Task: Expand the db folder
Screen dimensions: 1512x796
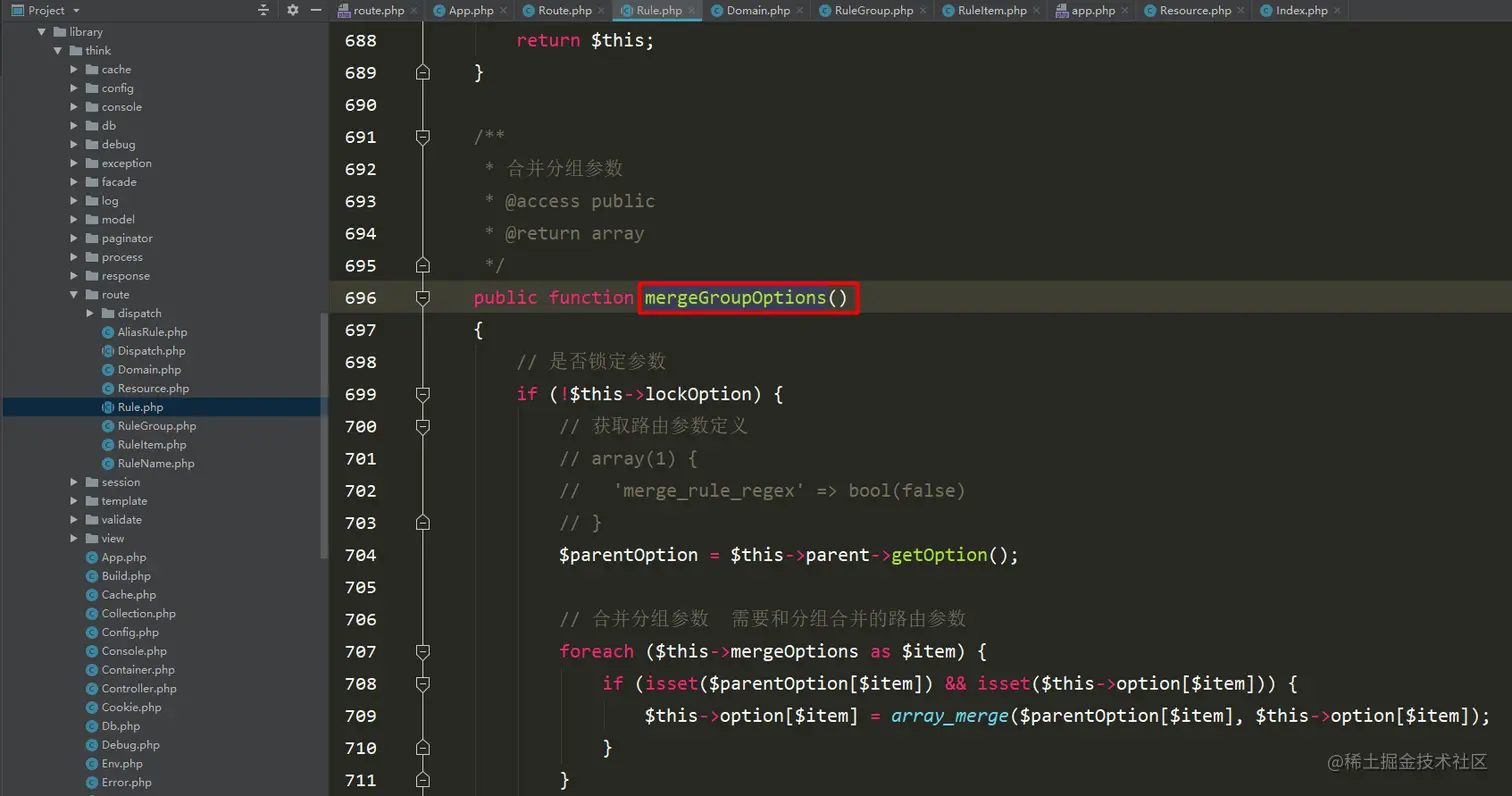Action: pyautogui.click(x=74, y=126)
